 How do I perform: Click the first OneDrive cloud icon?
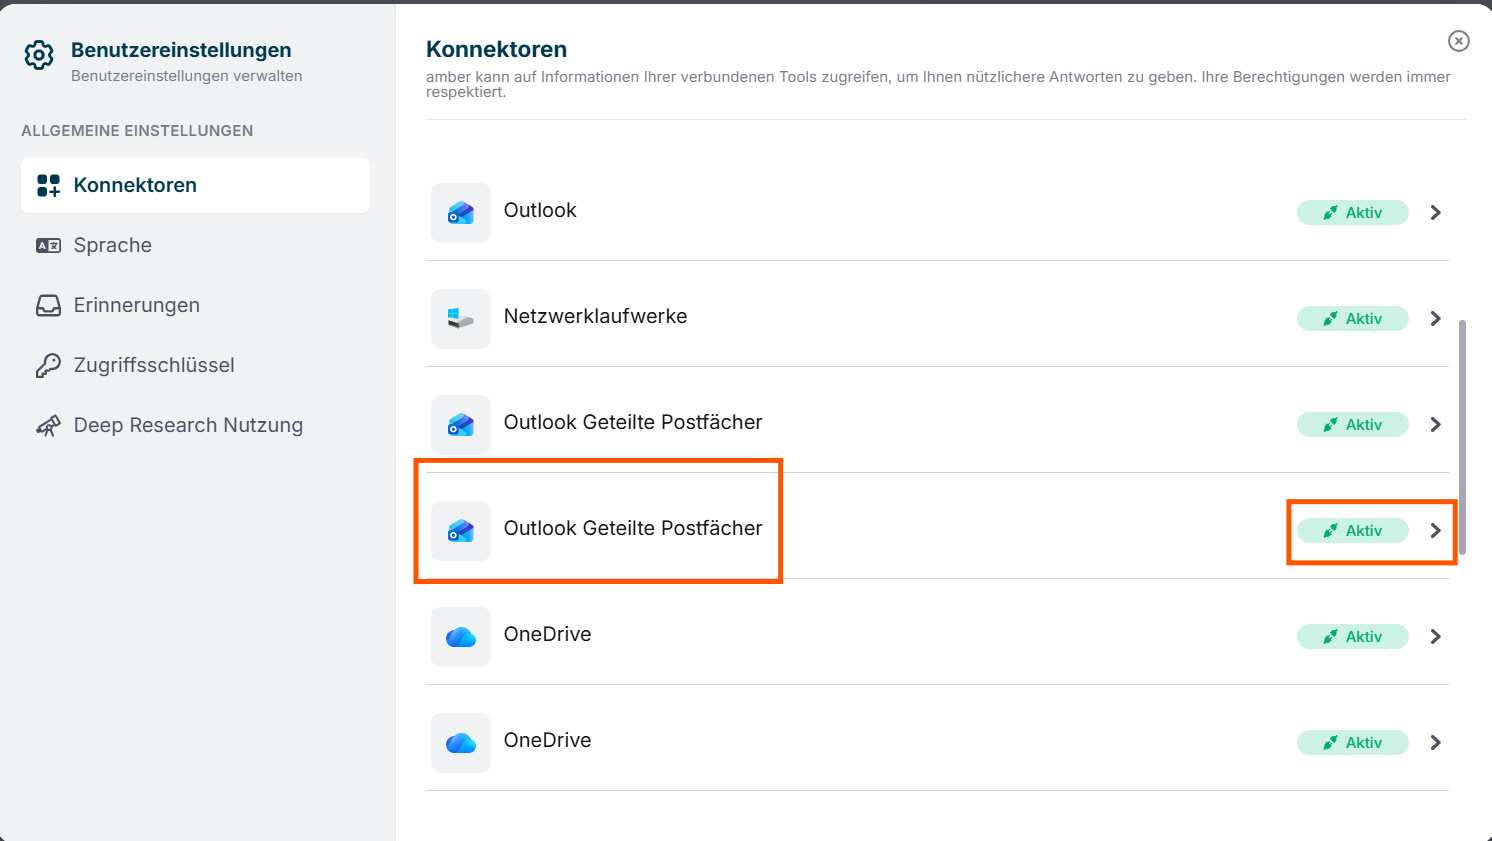click(x=461, y=637)
